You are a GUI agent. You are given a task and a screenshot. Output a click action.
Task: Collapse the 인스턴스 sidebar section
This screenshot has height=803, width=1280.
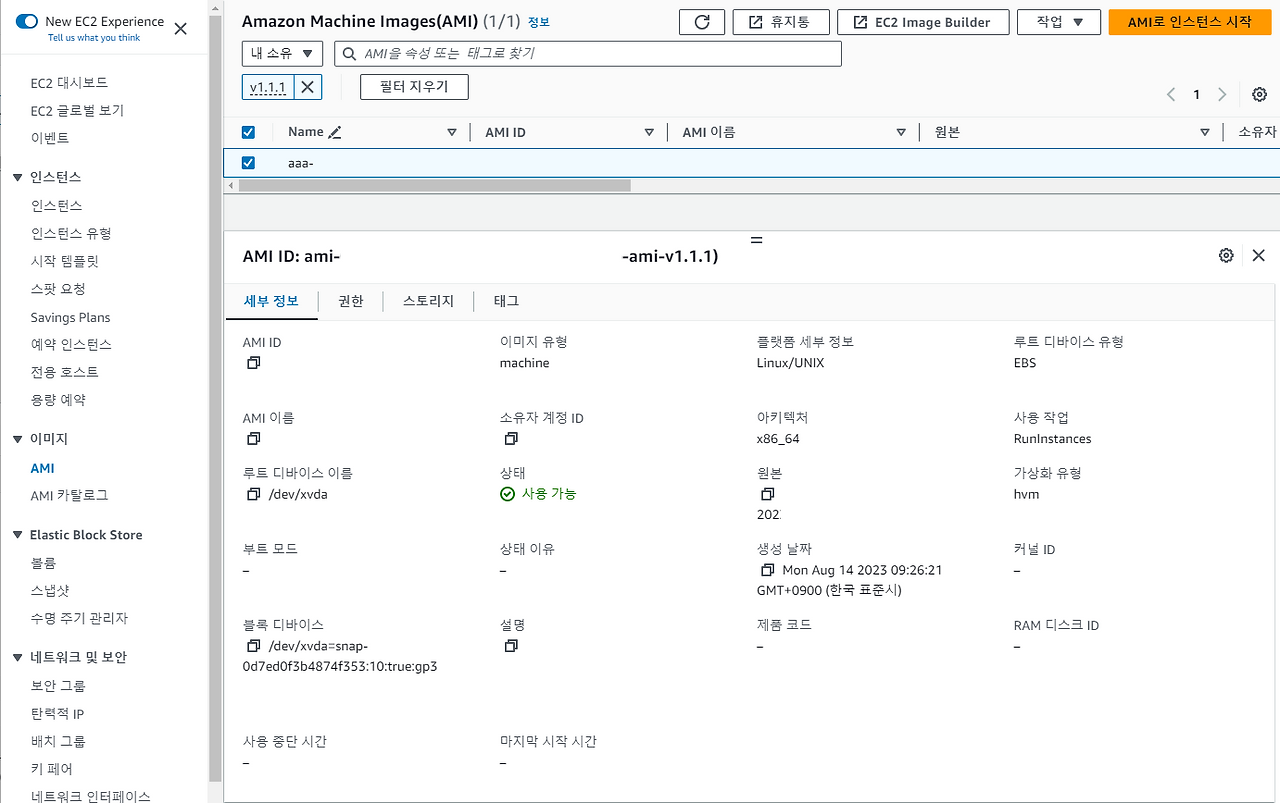[x=17, y=177]
